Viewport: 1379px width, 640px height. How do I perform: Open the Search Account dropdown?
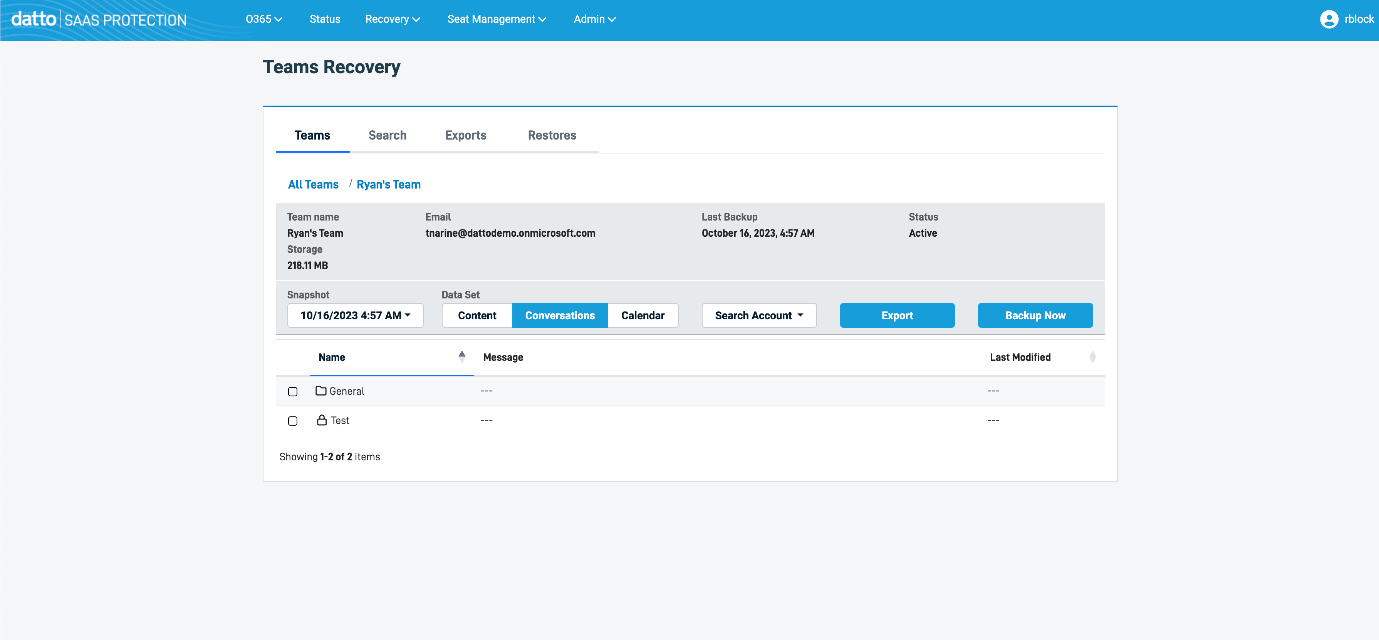(x=759, y=315)
